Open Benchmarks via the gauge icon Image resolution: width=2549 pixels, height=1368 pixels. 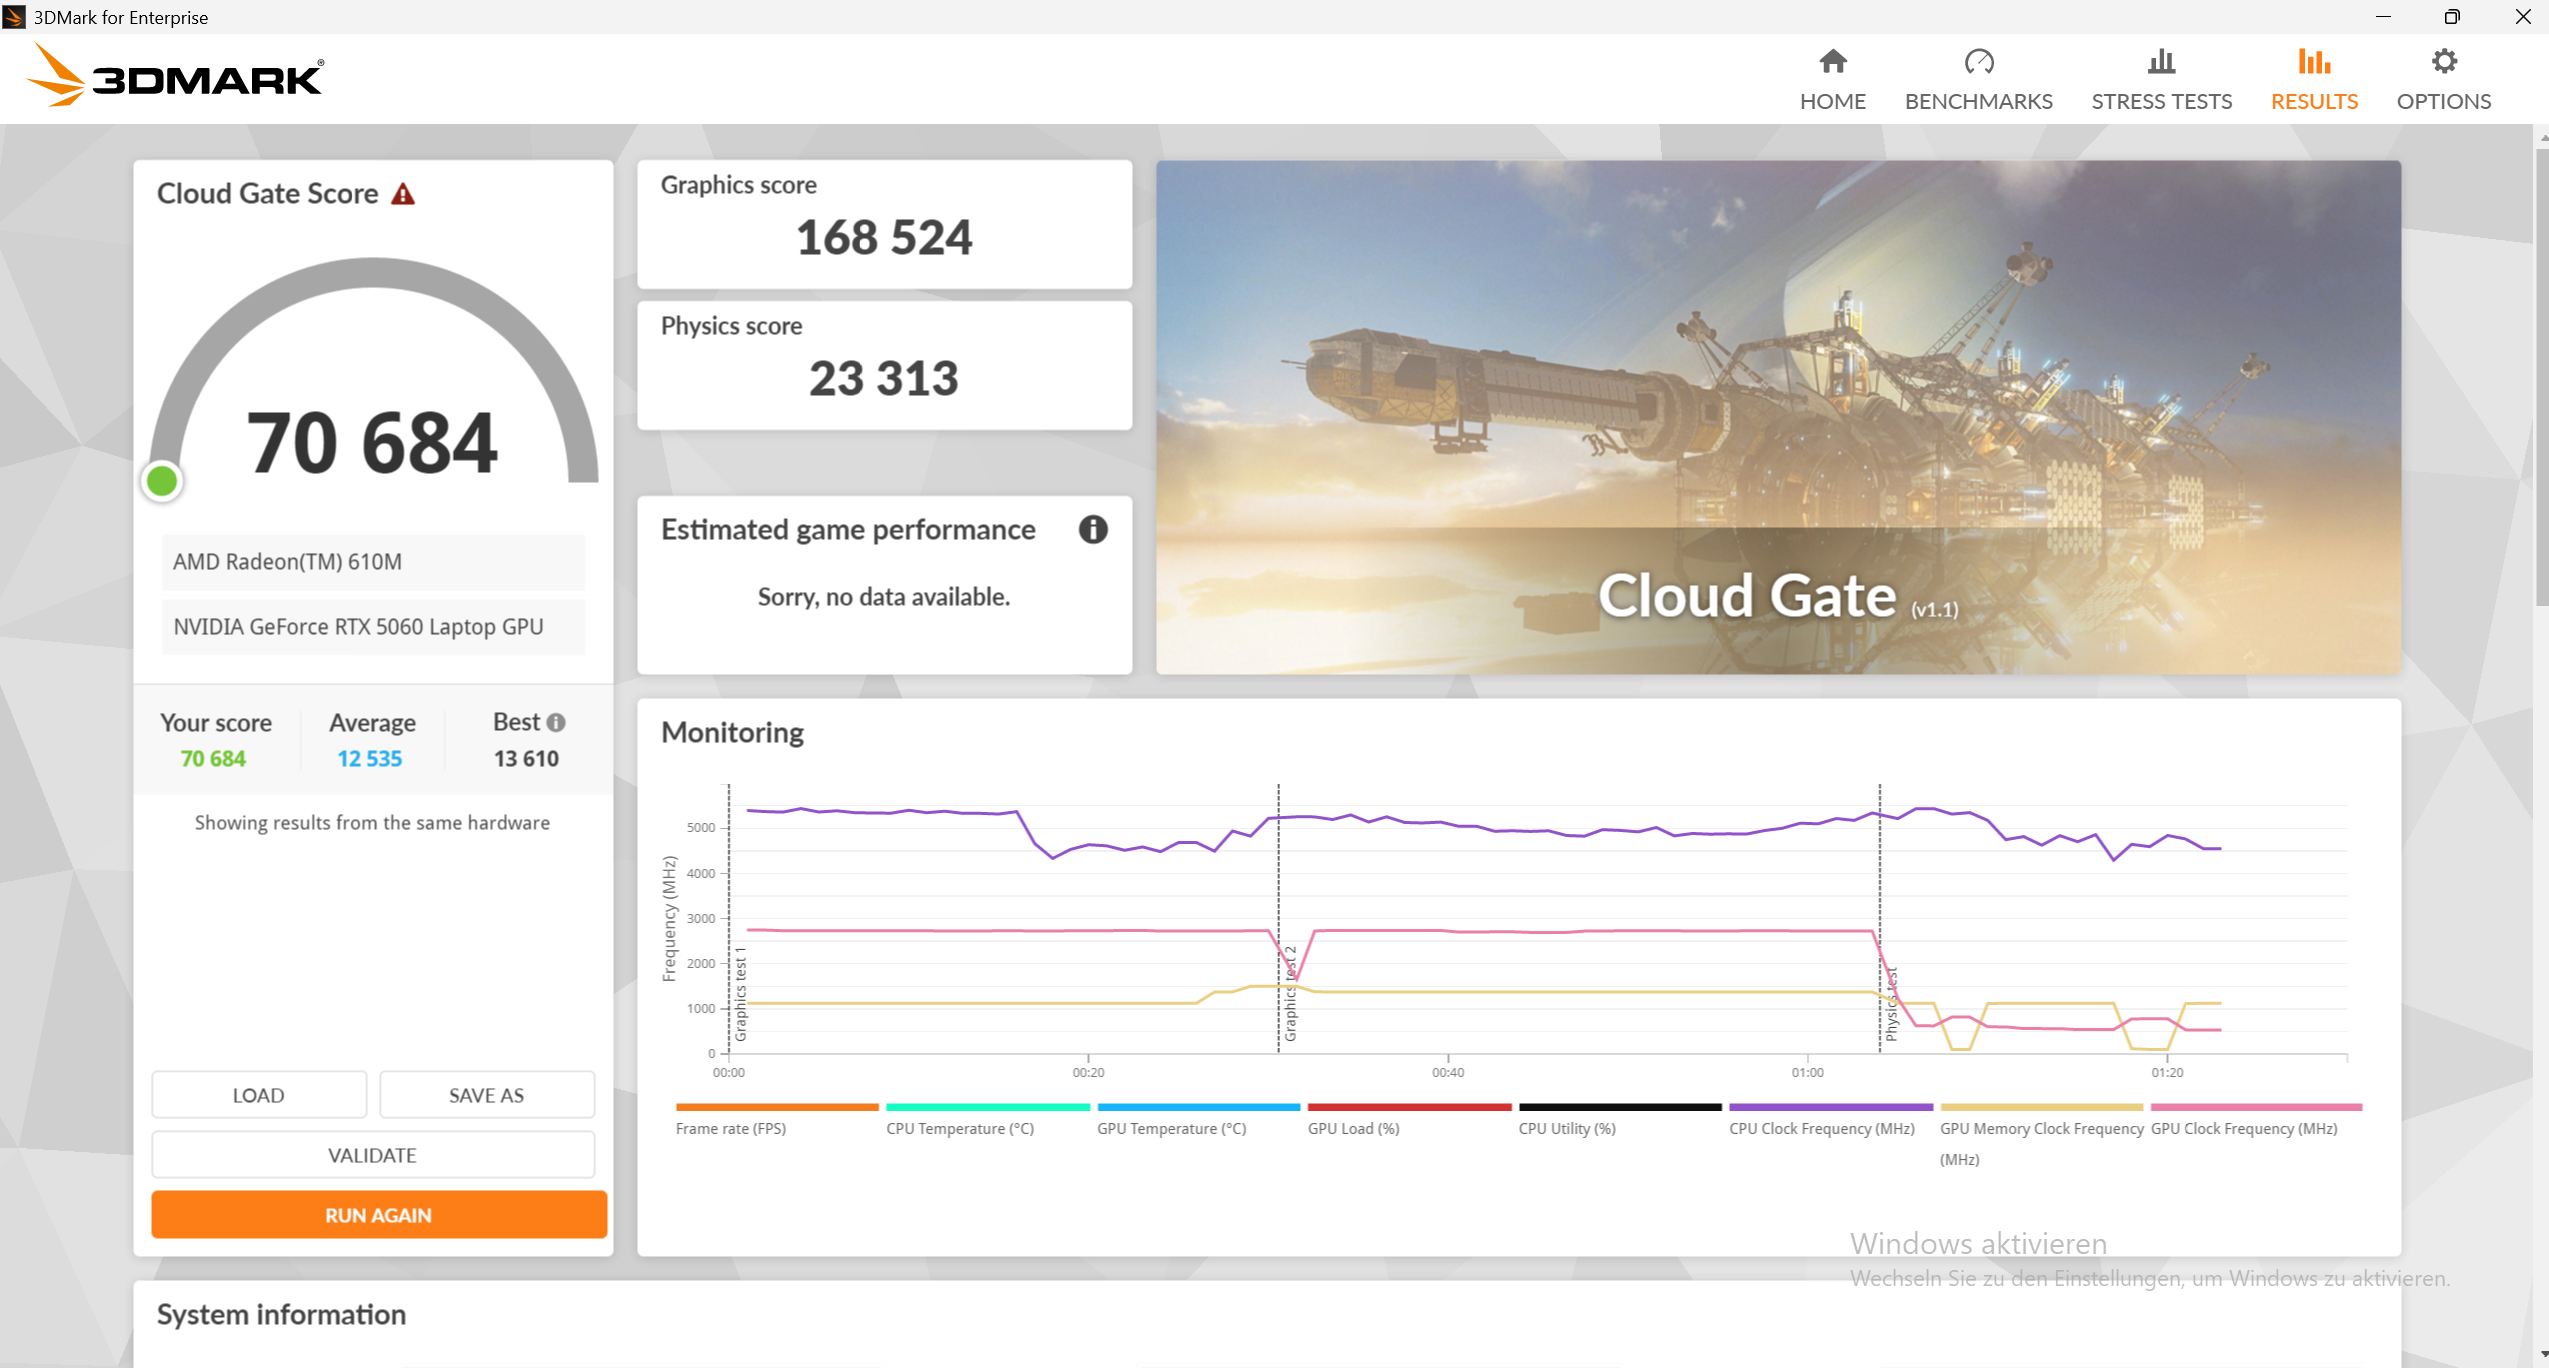click(1978, 62)
